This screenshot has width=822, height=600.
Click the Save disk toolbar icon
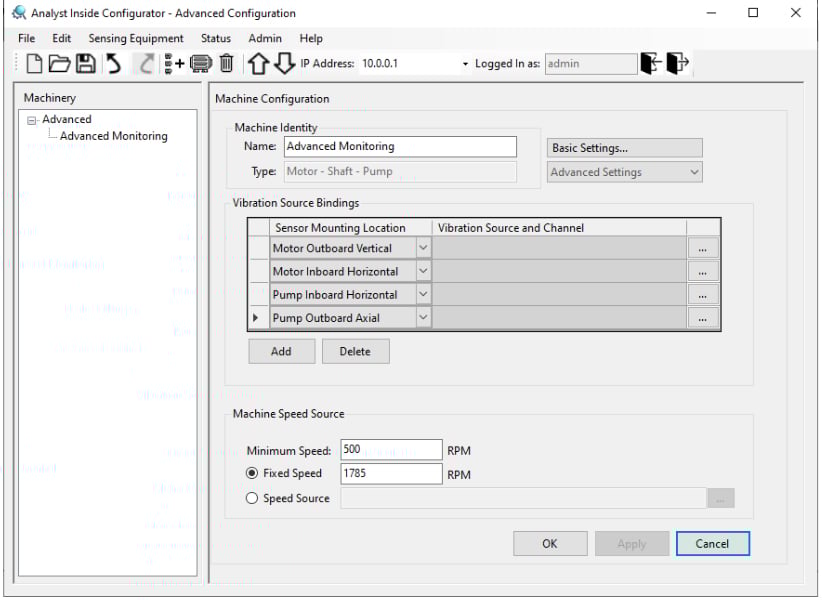[86, 64]
